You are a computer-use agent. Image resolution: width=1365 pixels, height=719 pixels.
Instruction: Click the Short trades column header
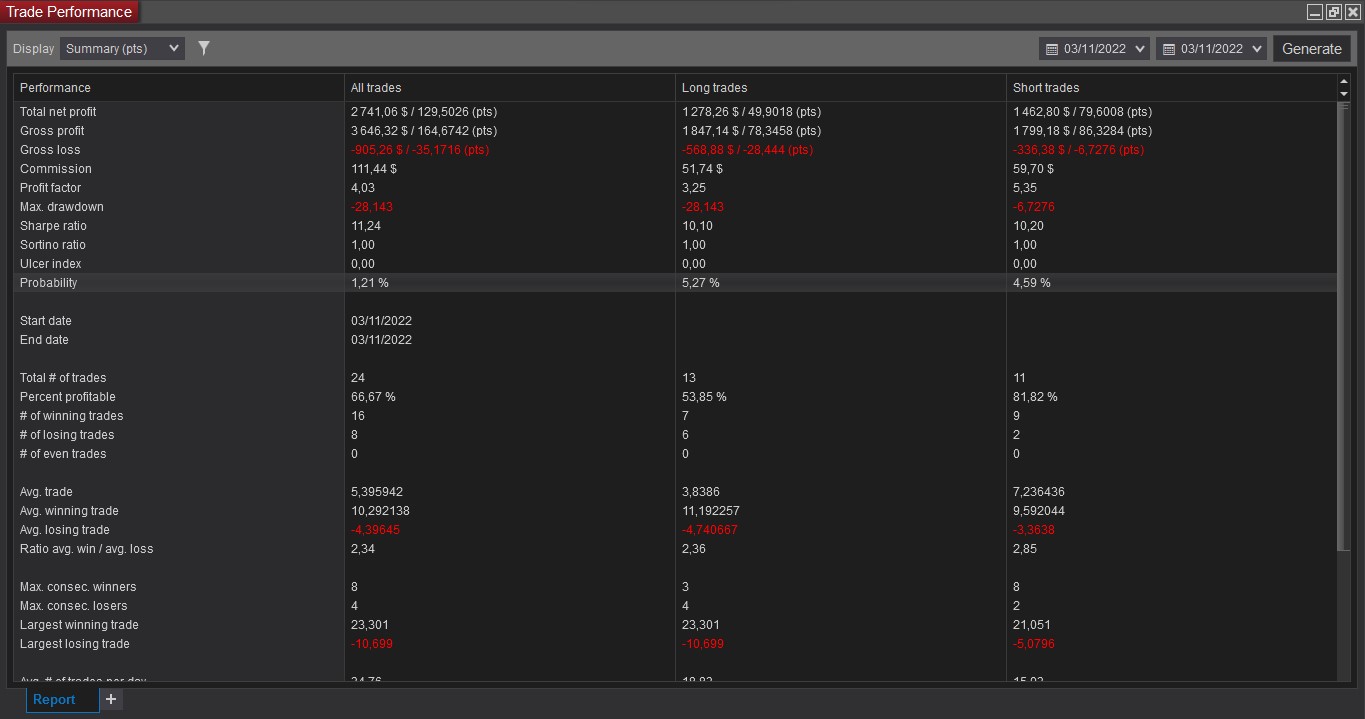[1046, 88]
